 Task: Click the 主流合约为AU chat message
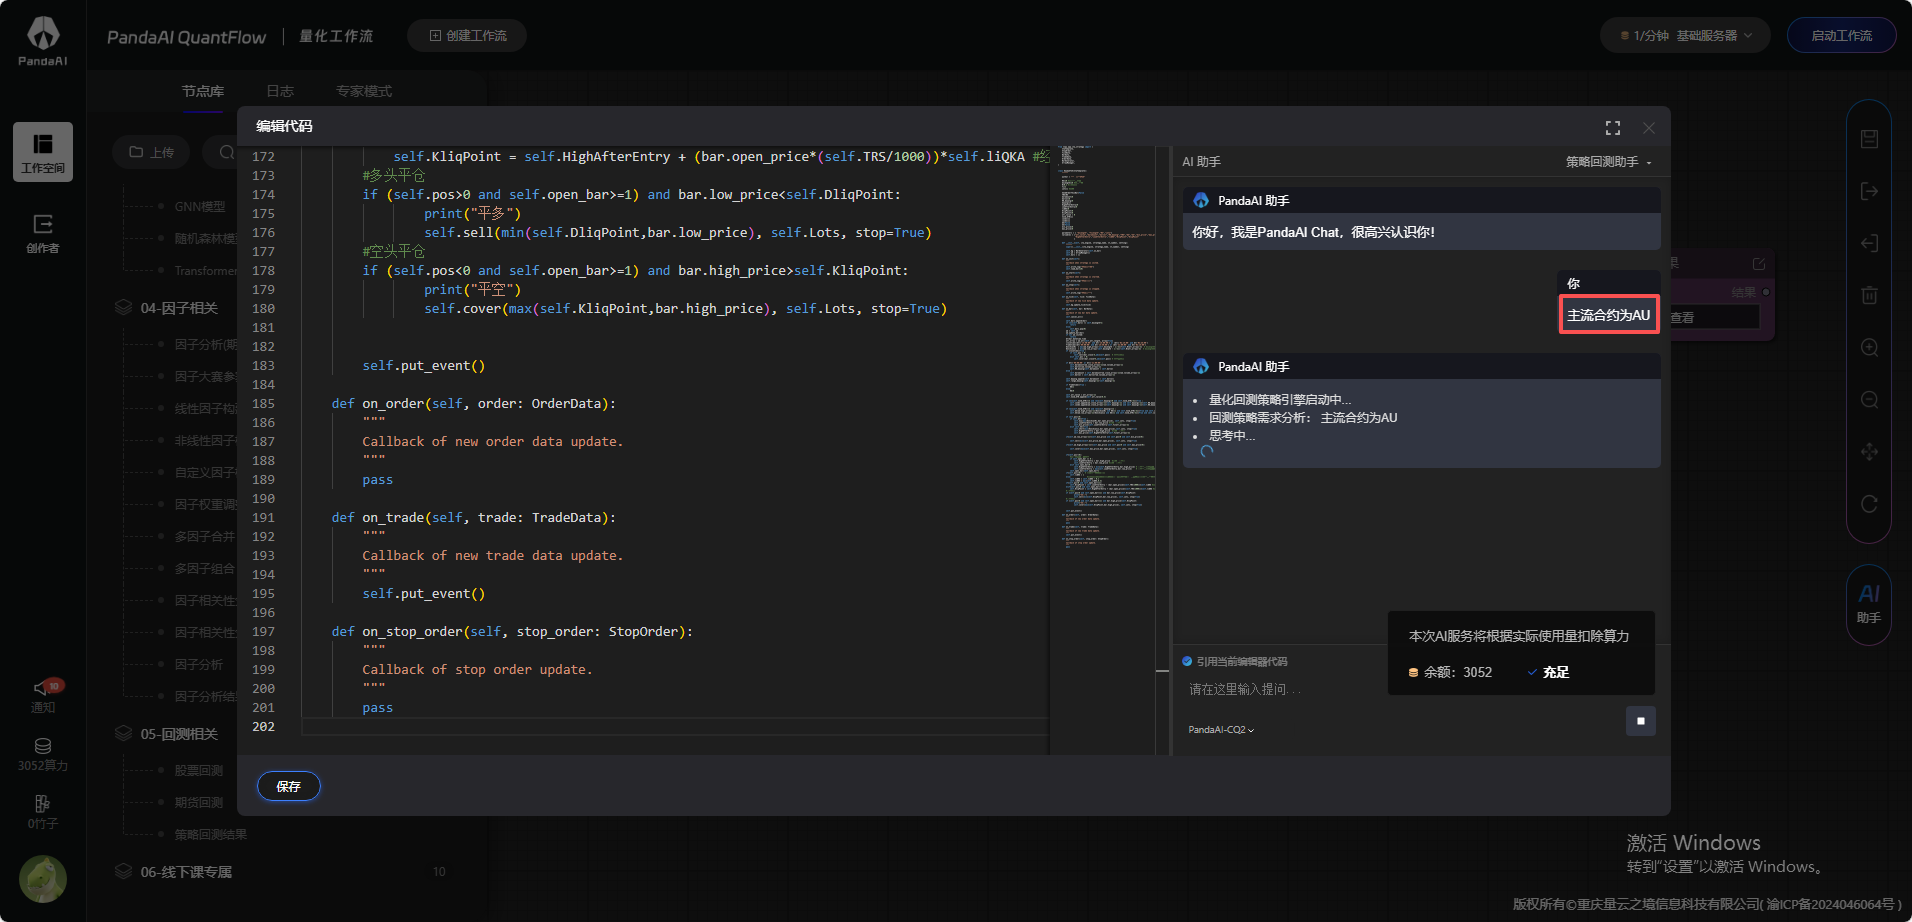(x=1609, y=315)
